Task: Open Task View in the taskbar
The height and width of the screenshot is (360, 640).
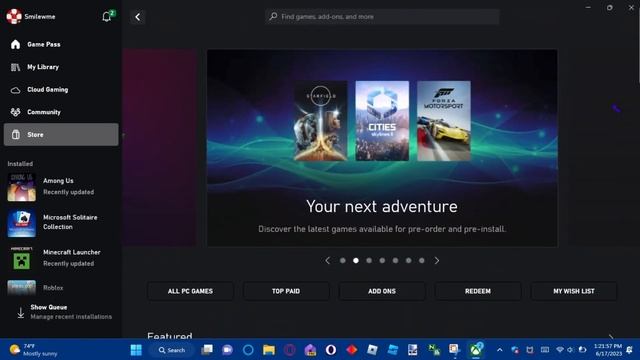Action: tap(207, 350)
